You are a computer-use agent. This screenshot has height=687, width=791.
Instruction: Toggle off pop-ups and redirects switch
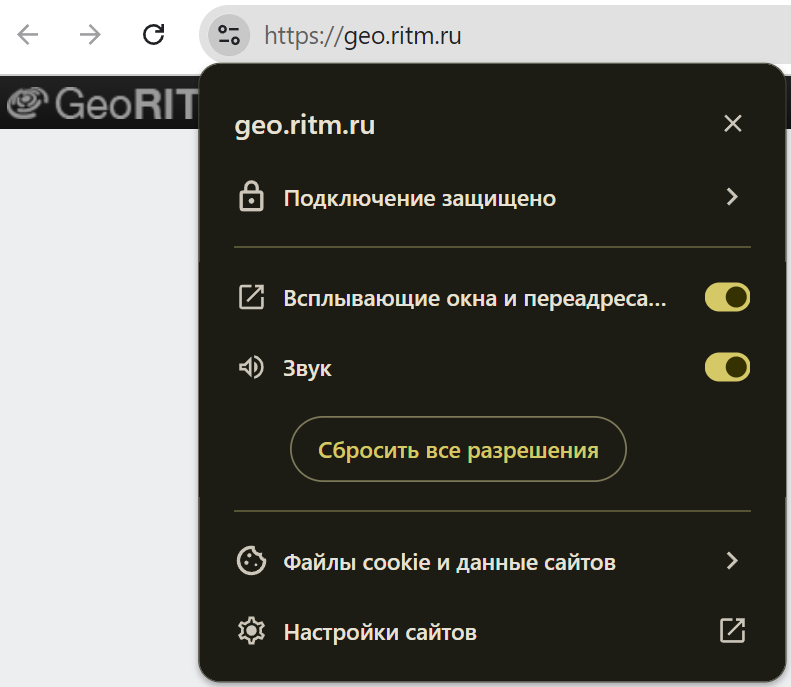tap(727, 297)
